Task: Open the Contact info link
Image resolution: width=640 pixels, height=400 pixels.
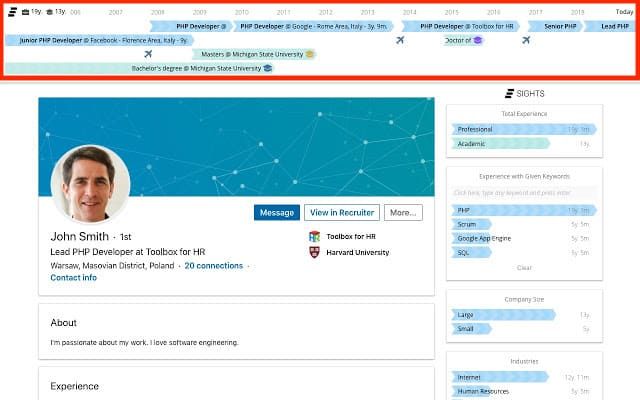Action: click(x=73, y=278)
